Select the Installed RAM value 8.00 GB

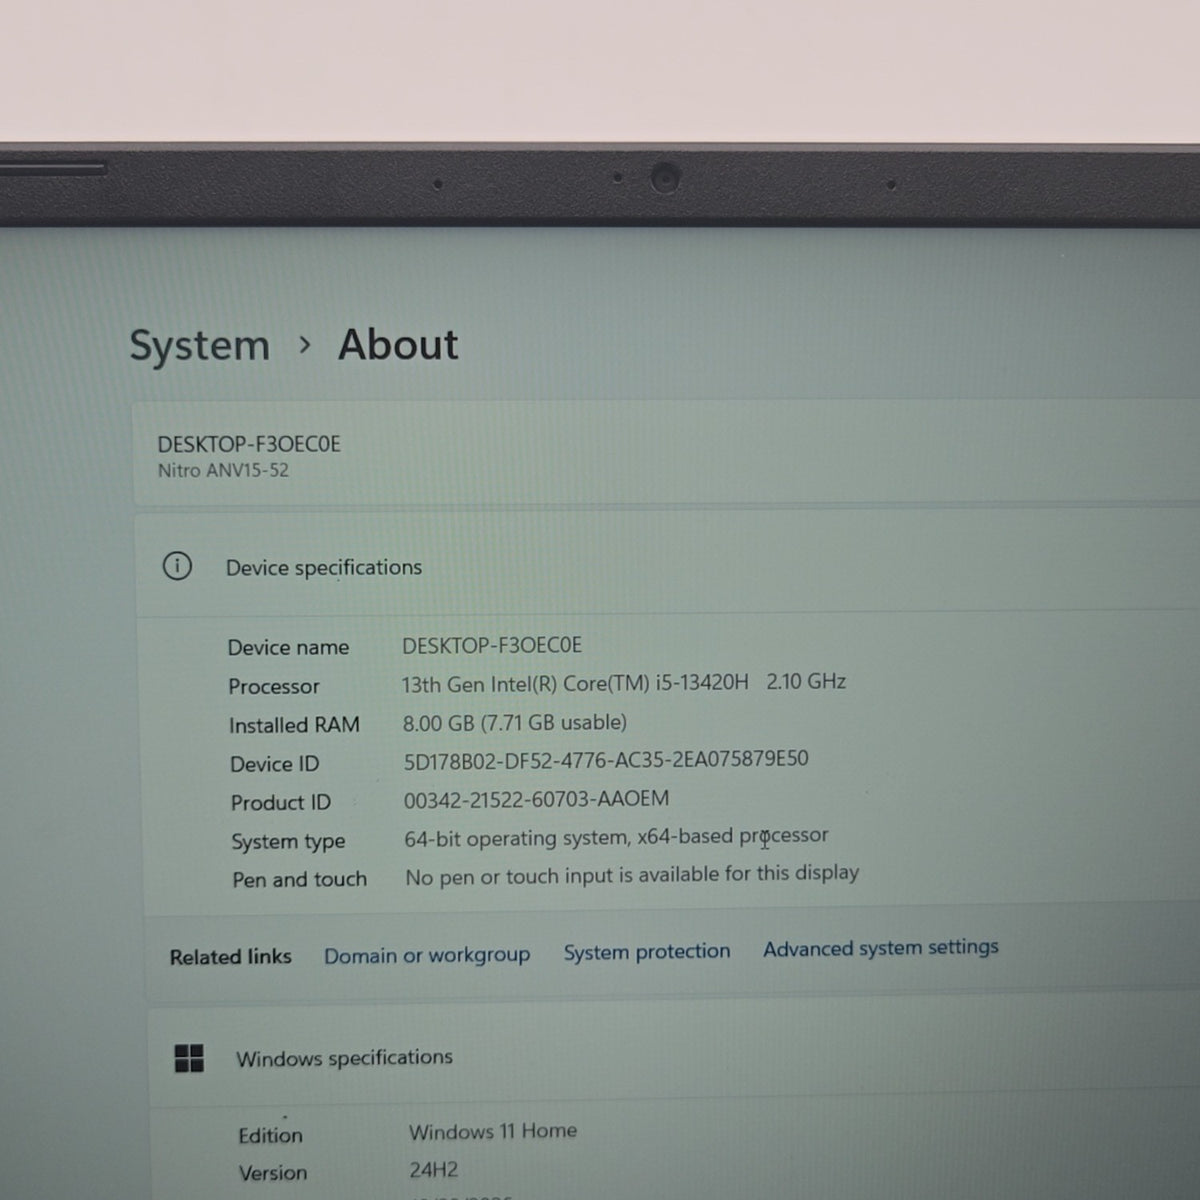click(515, 722)
